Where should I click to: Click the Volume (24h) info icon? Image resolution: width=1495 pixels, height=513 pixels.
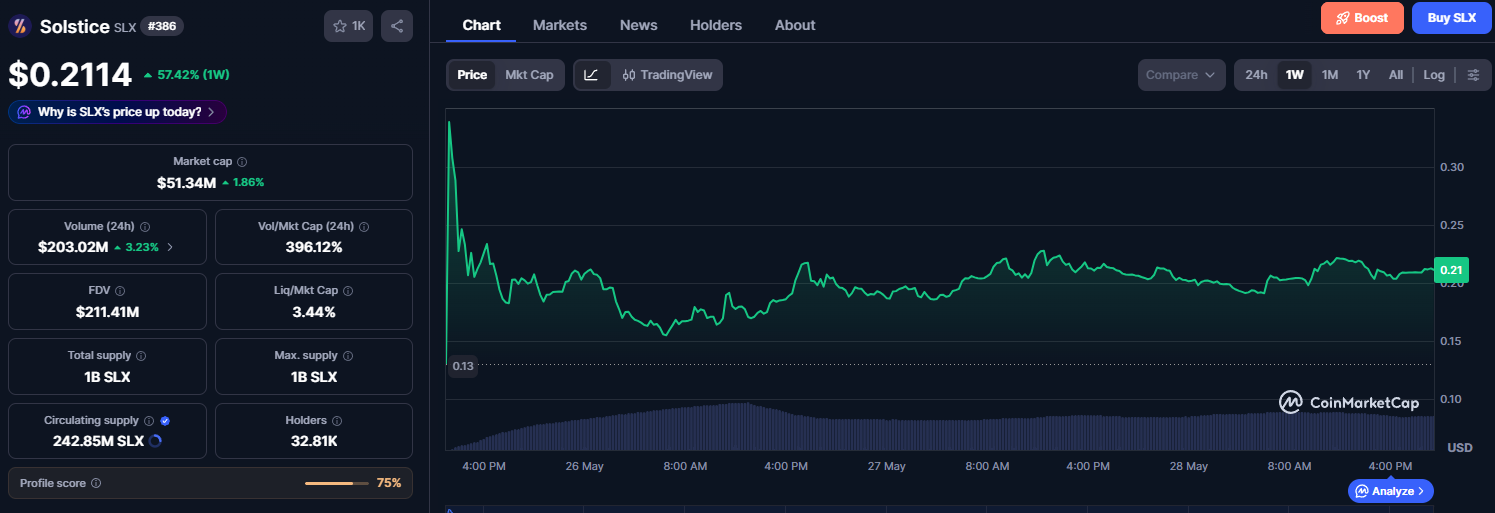(x=145, y=227)
